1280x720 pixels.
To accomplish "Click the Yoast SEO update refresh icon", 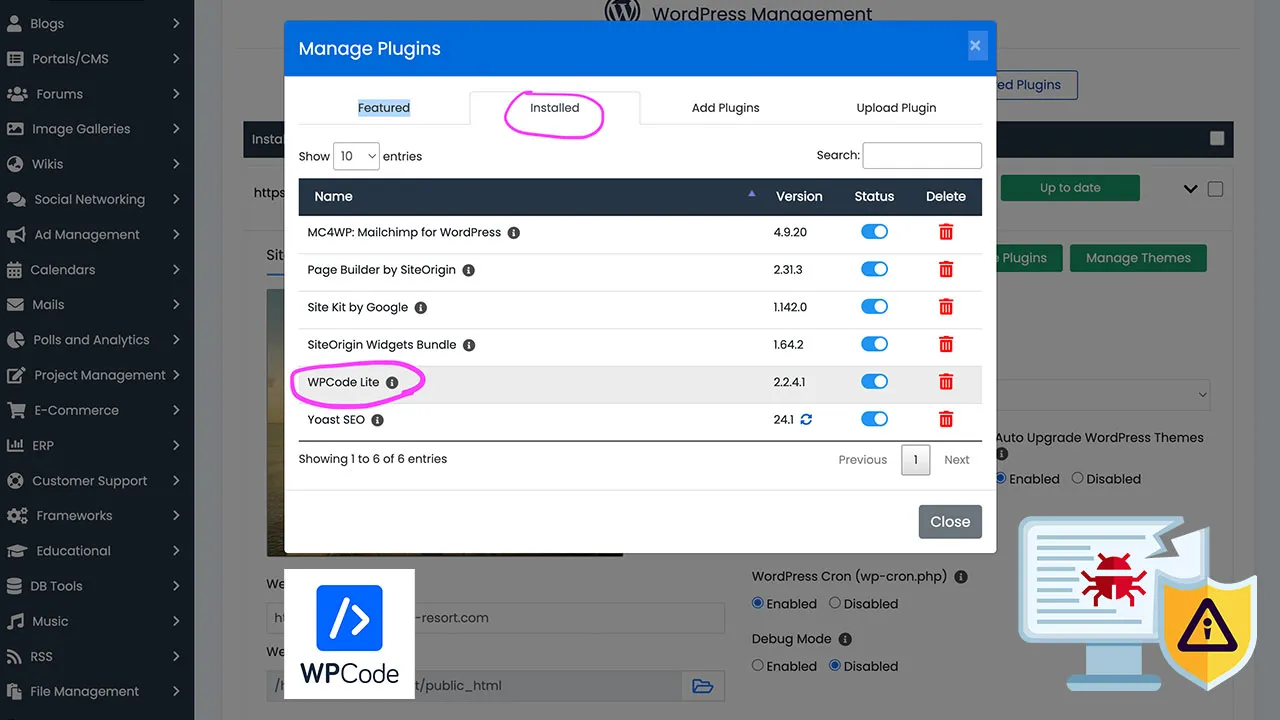I will pos(806,420).
